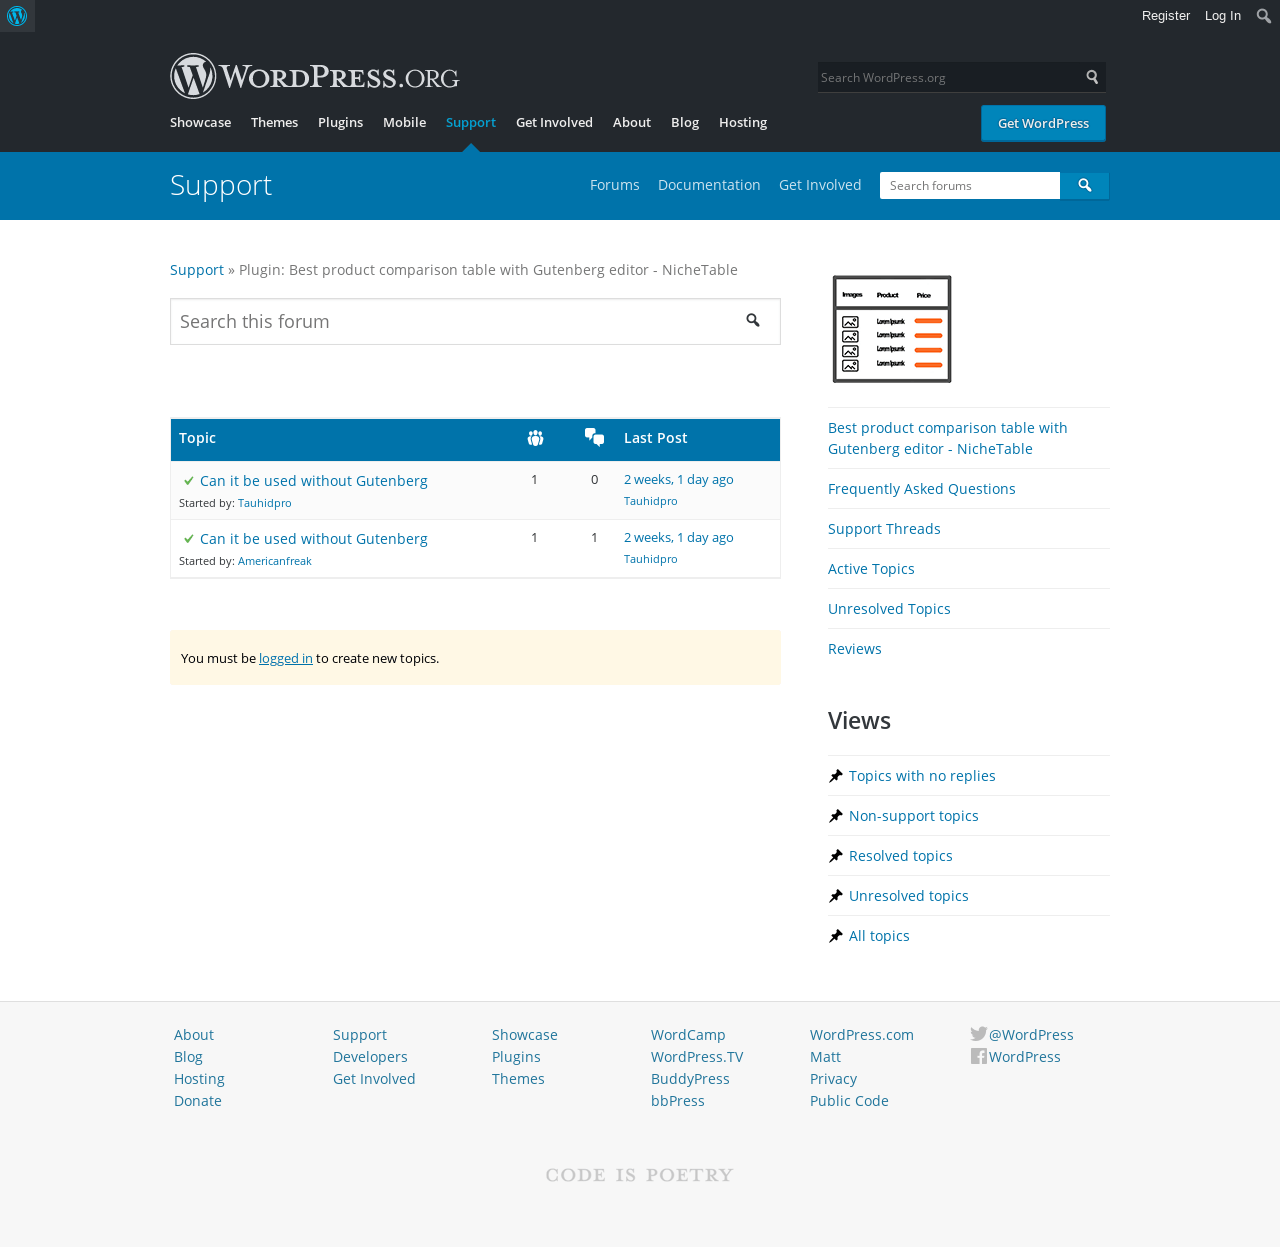Open the Non-support topics view
The image size is (1280, 1247).
coord(913,816)
